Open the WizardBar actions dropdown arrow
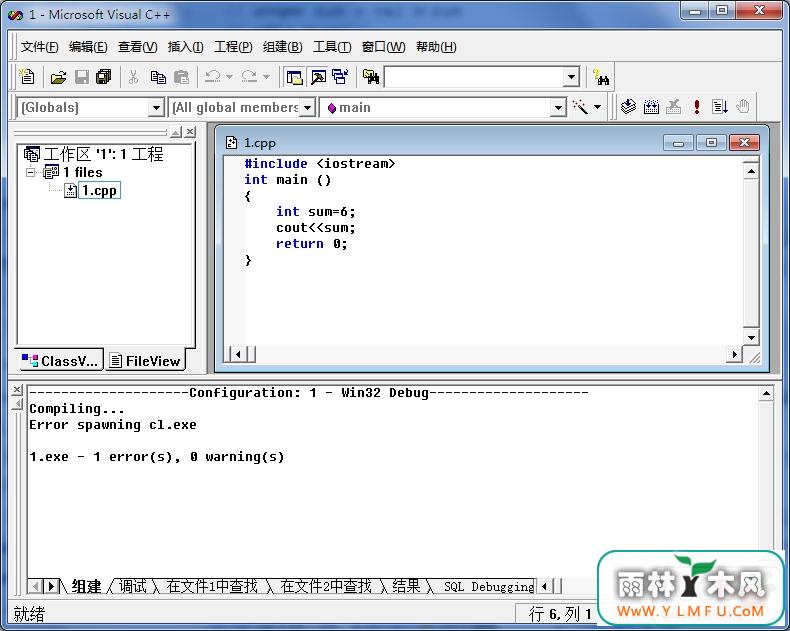This screenshot has width=790, height=631. point(598,107)
